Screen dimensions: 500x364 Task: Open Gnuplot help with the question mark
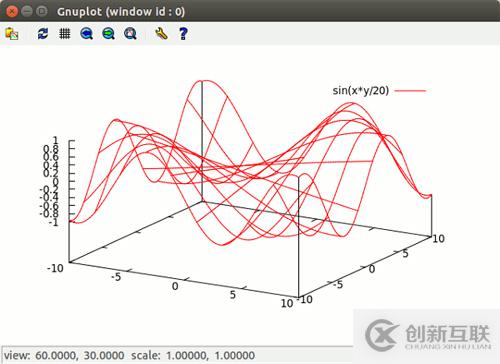(183, 34)
